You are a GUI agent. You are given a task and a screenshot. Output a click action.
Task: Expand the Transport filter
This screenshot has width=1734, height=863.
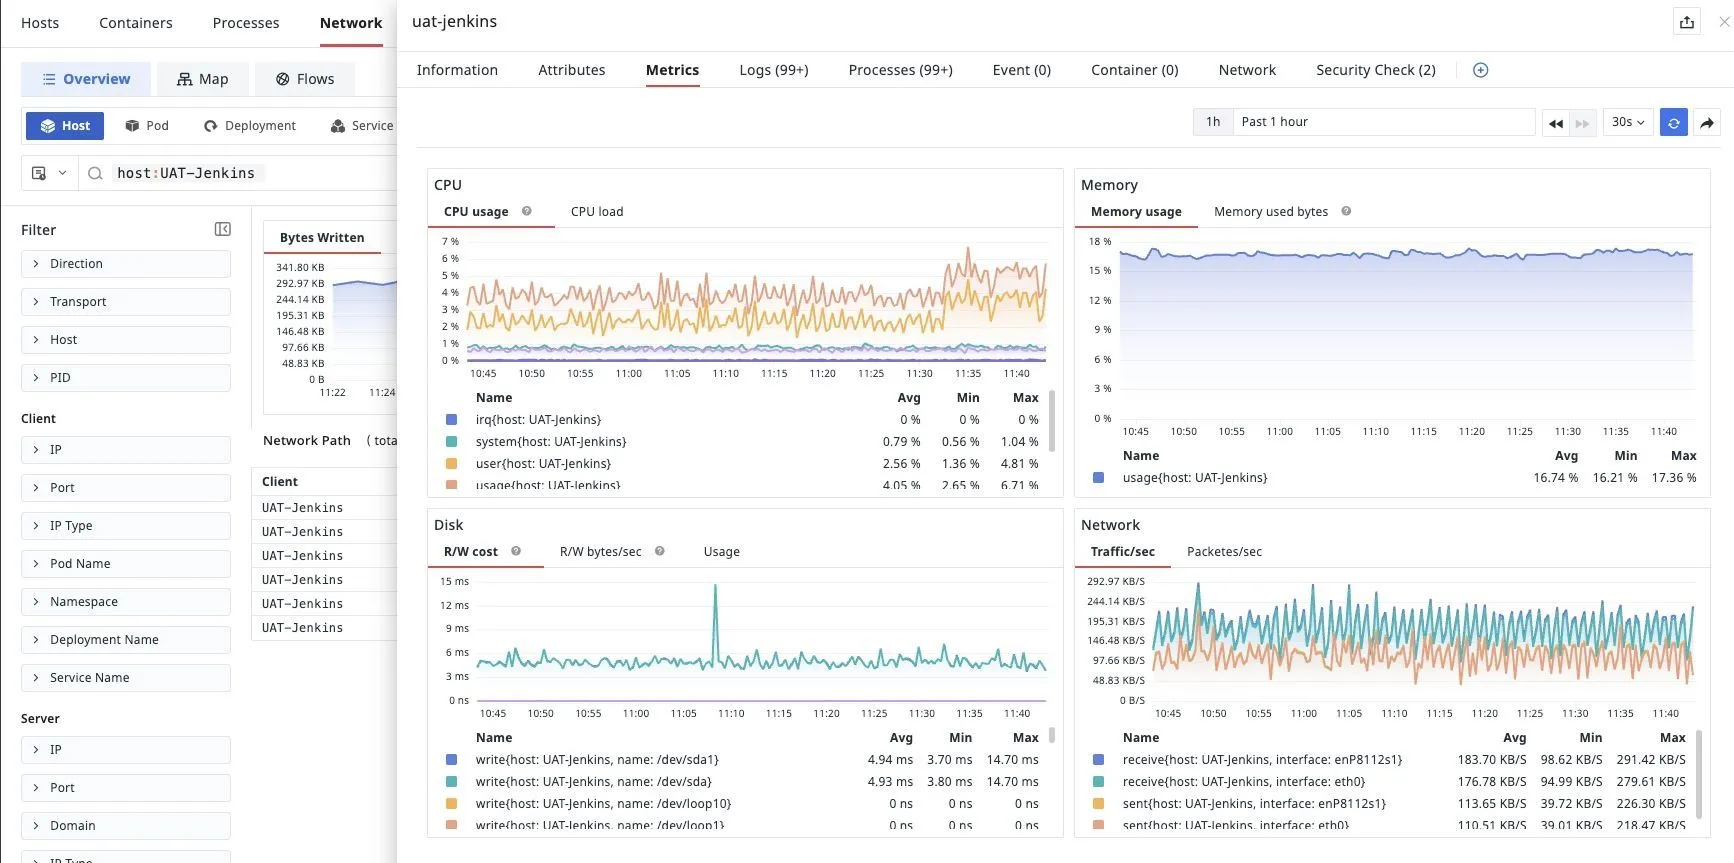click(x=126, y=302)
